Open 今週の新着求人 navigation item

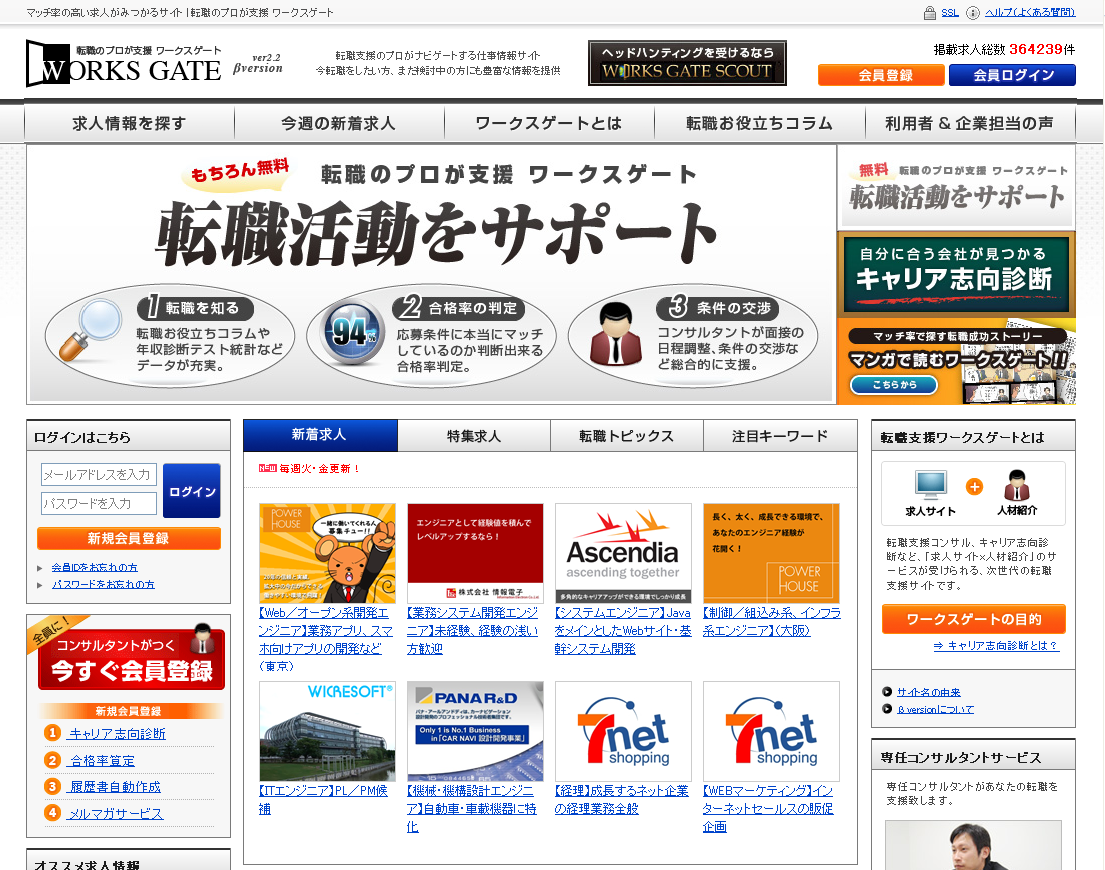pyautogui.click(x=338, y=123)
